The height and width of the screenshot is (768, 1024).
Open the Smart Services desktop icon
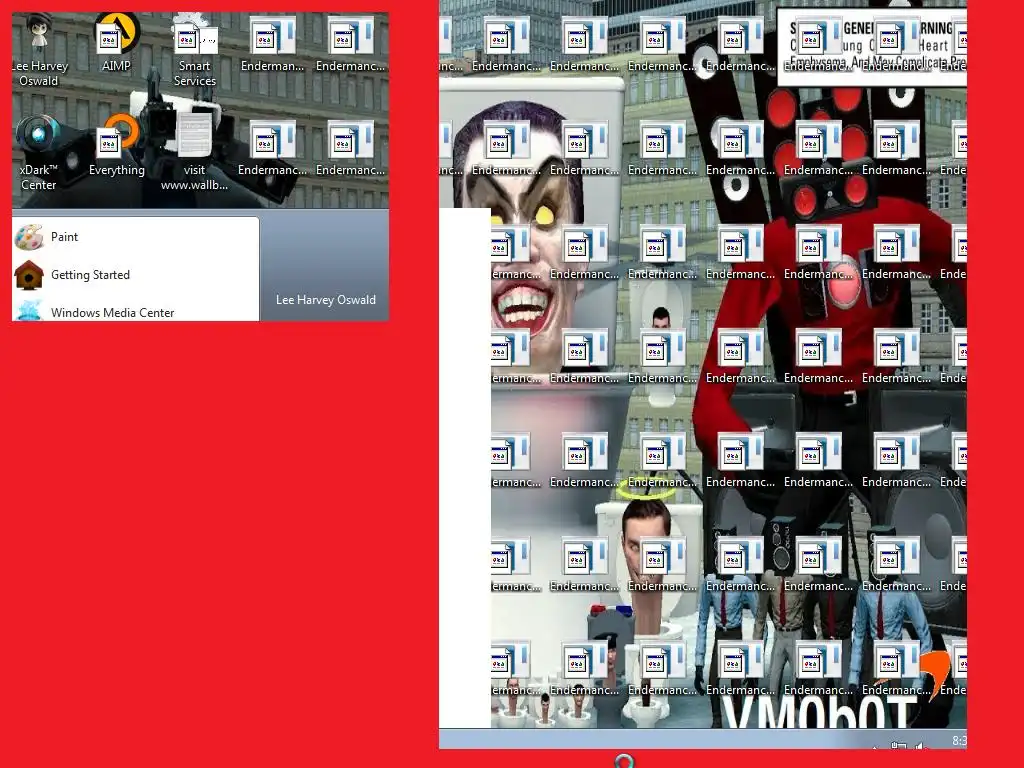coord(195,51)
